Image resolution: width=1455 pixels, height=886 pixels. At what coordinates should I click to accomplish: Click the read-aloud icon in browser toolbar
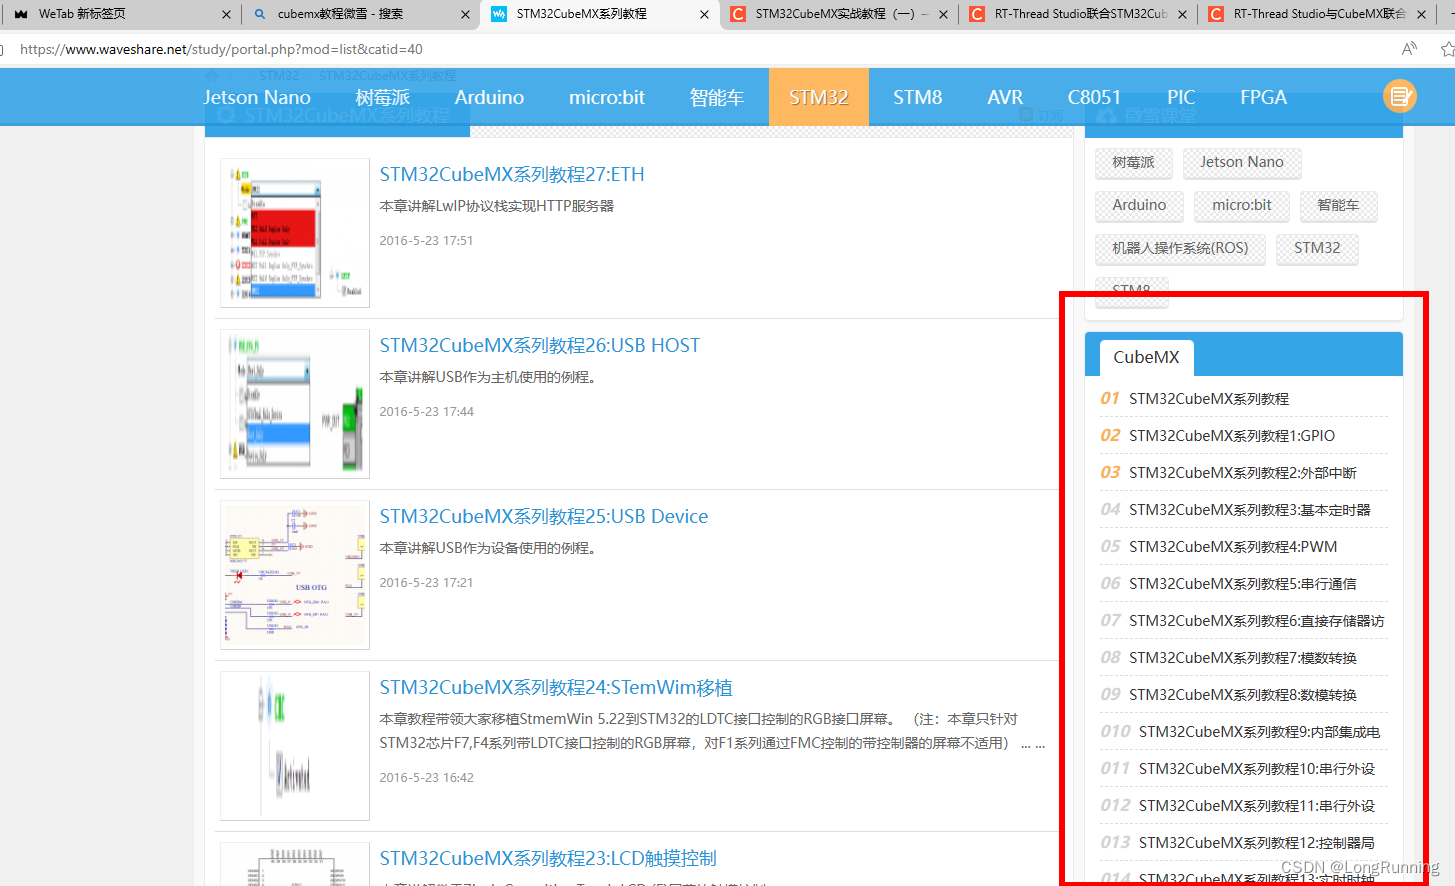(1409, 48)
